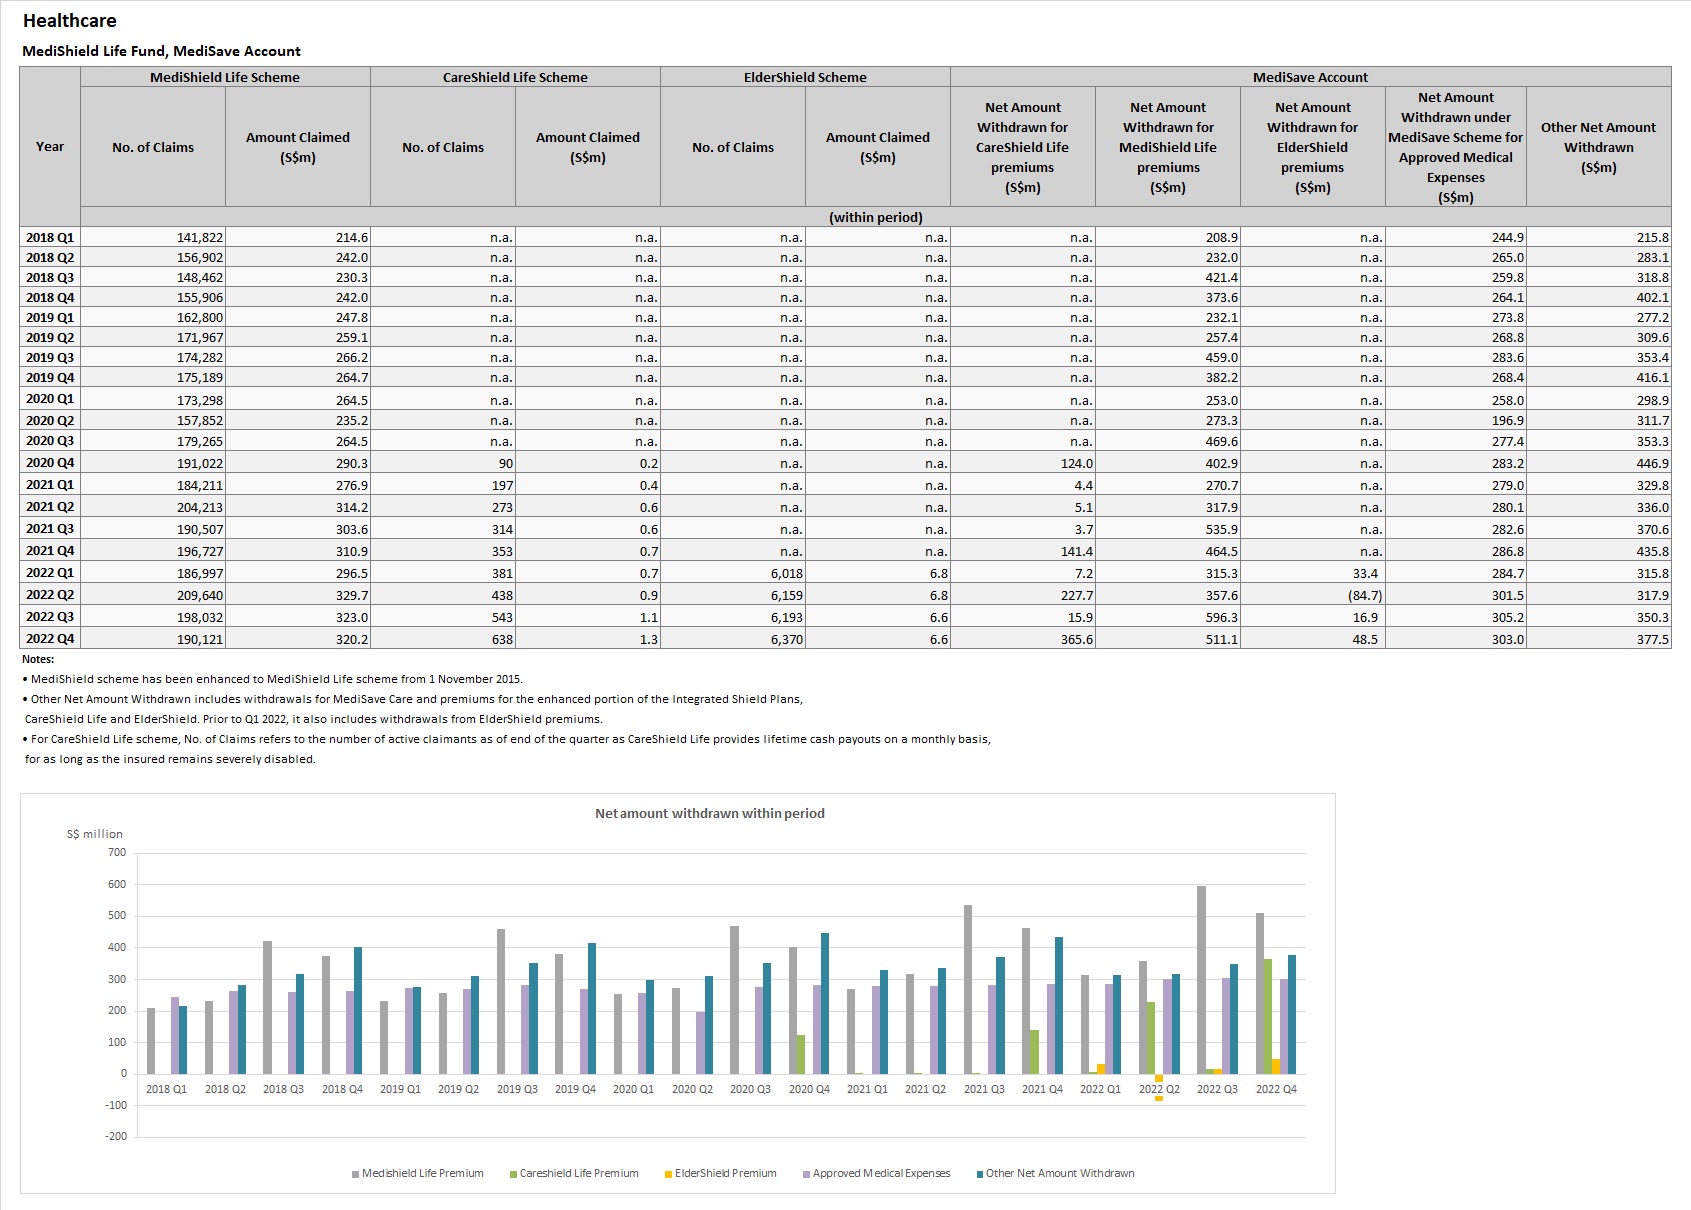Click 'Net Amount Withdrawn for CareShield Life premiums' header
The image size is (1691, 1210).
click(x=1022, y=147)
